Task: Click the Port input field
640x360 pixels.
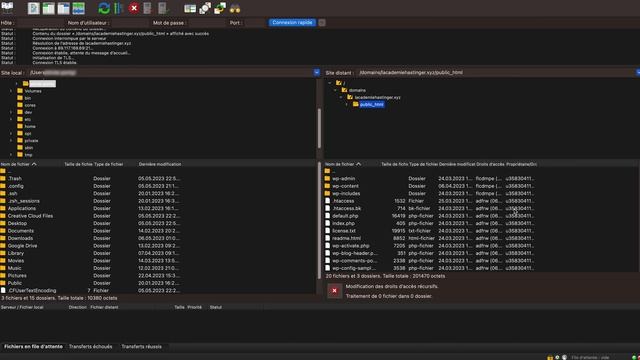Action: [255, 23]
